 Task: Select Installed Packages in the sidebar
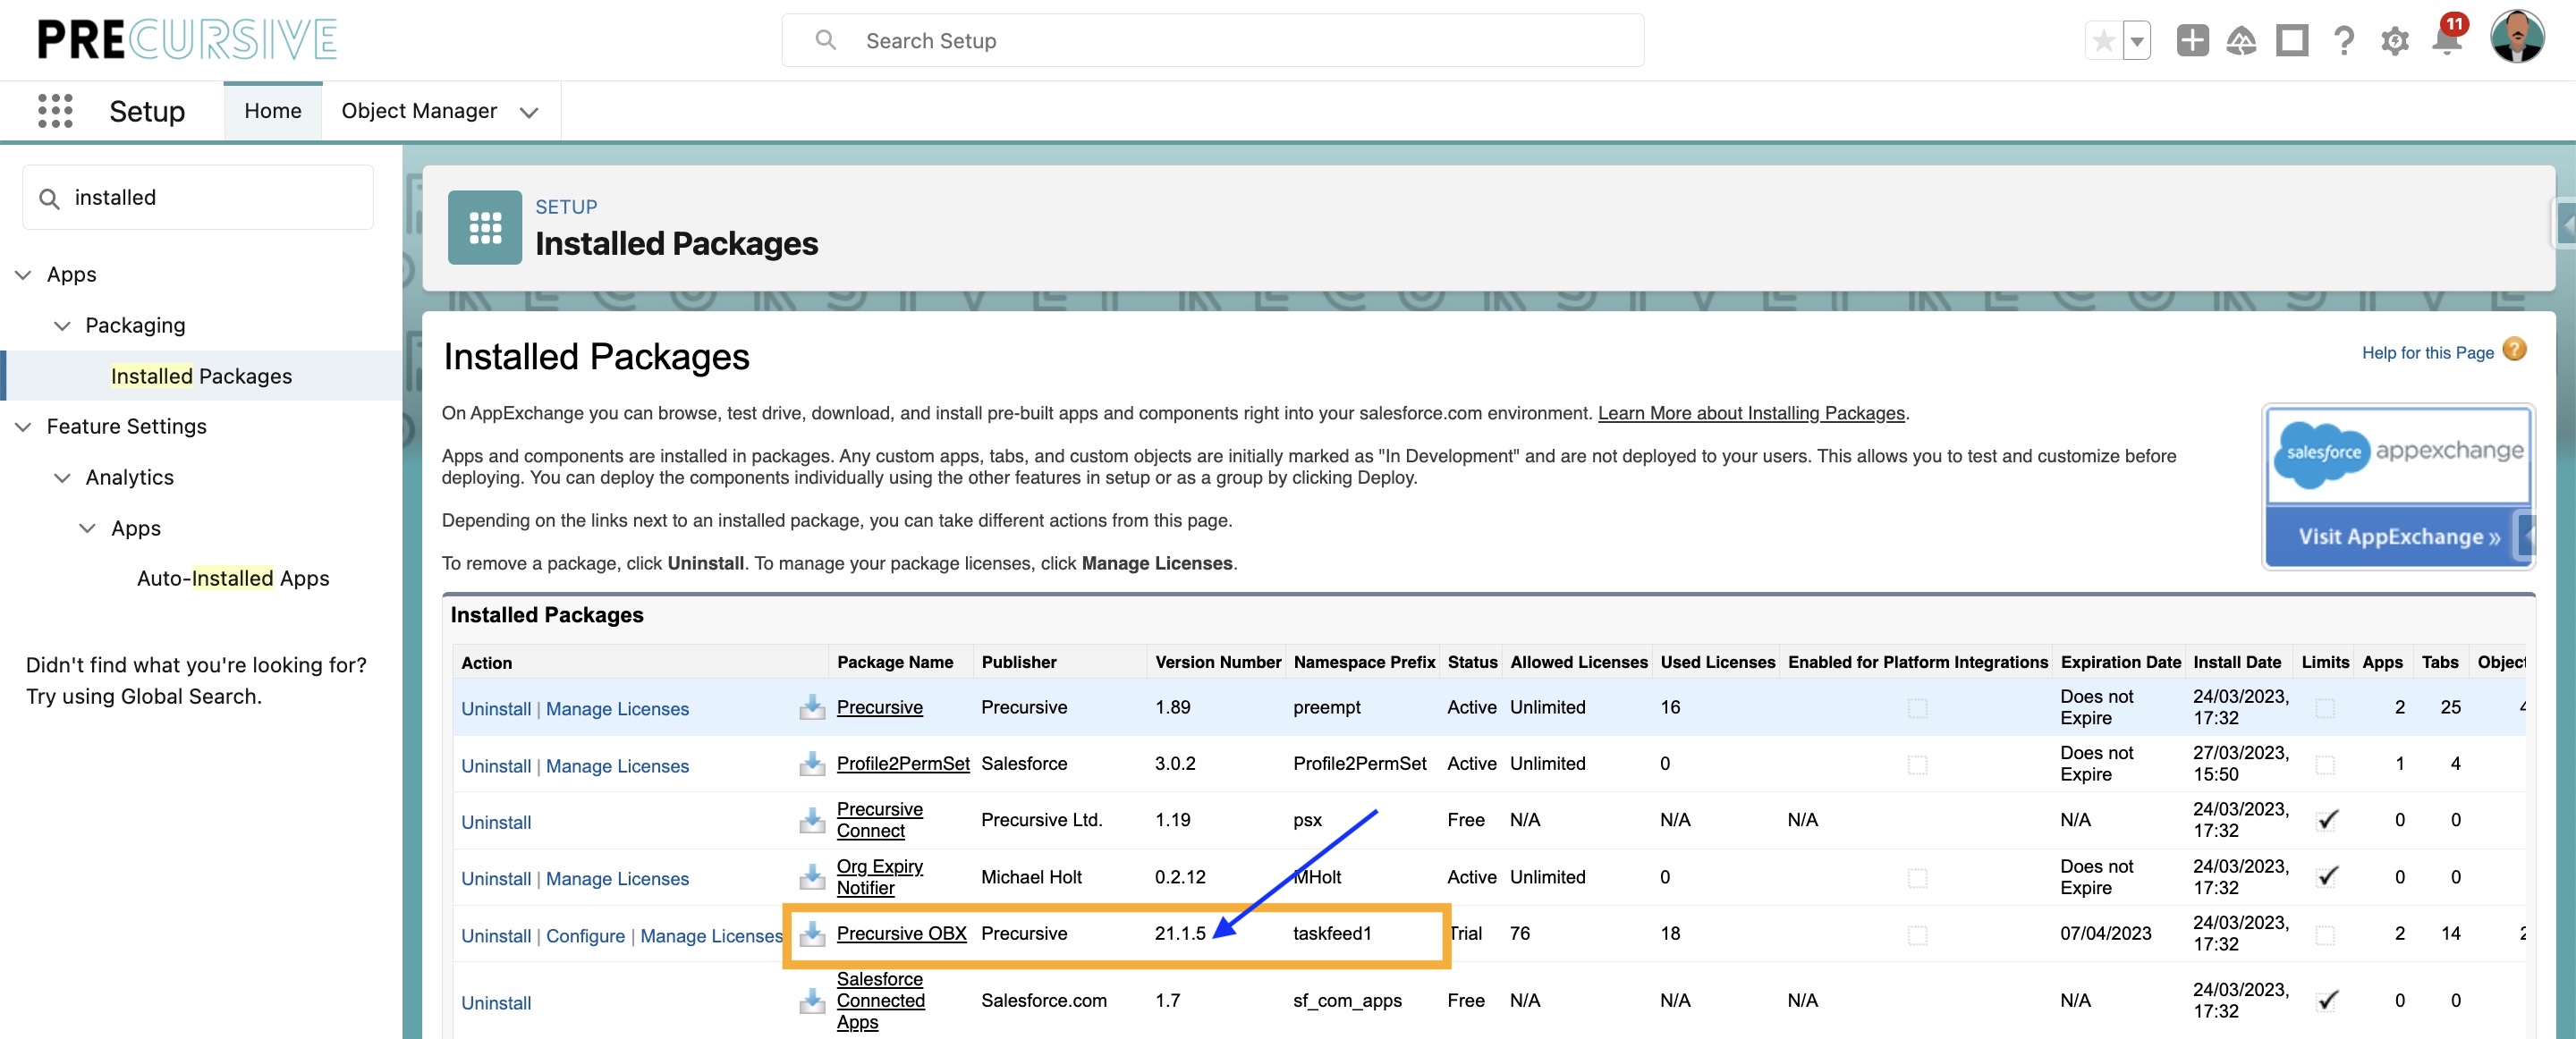pyautogui.click(x=201, y=376)
